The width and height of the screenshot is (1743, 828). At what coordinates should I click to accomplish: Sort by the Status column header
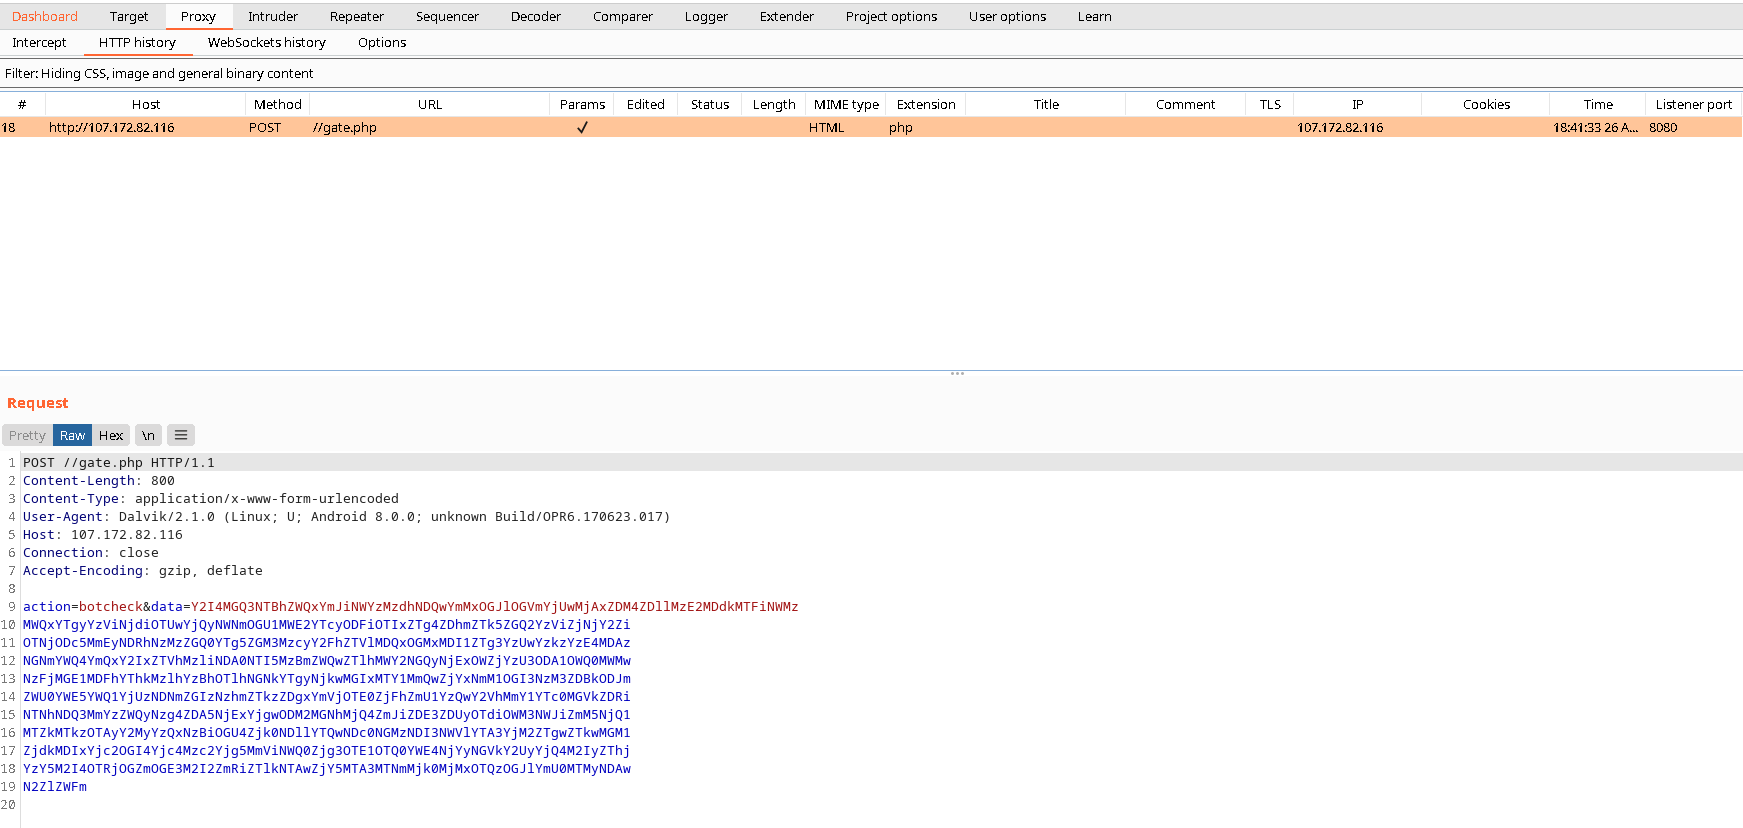tap(710, 104)
